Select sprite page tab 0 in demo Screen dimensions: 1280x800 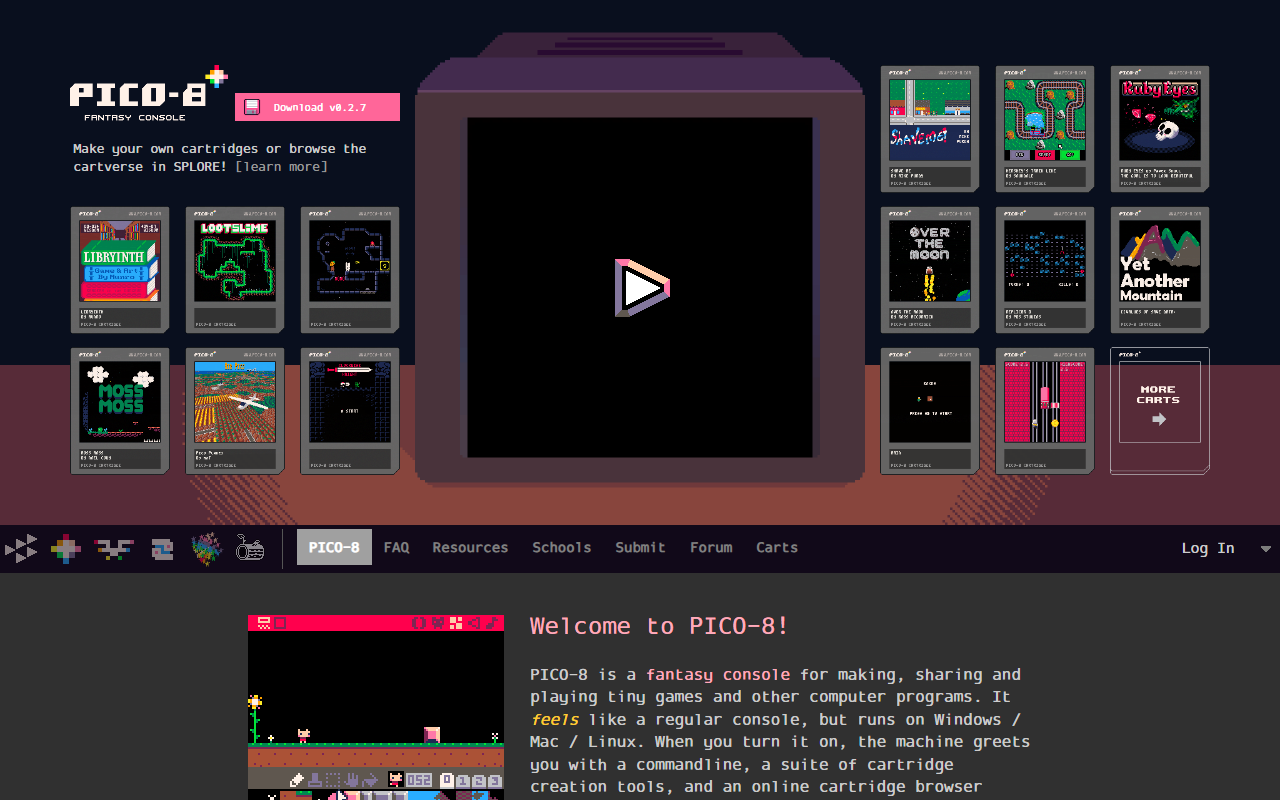447,780
